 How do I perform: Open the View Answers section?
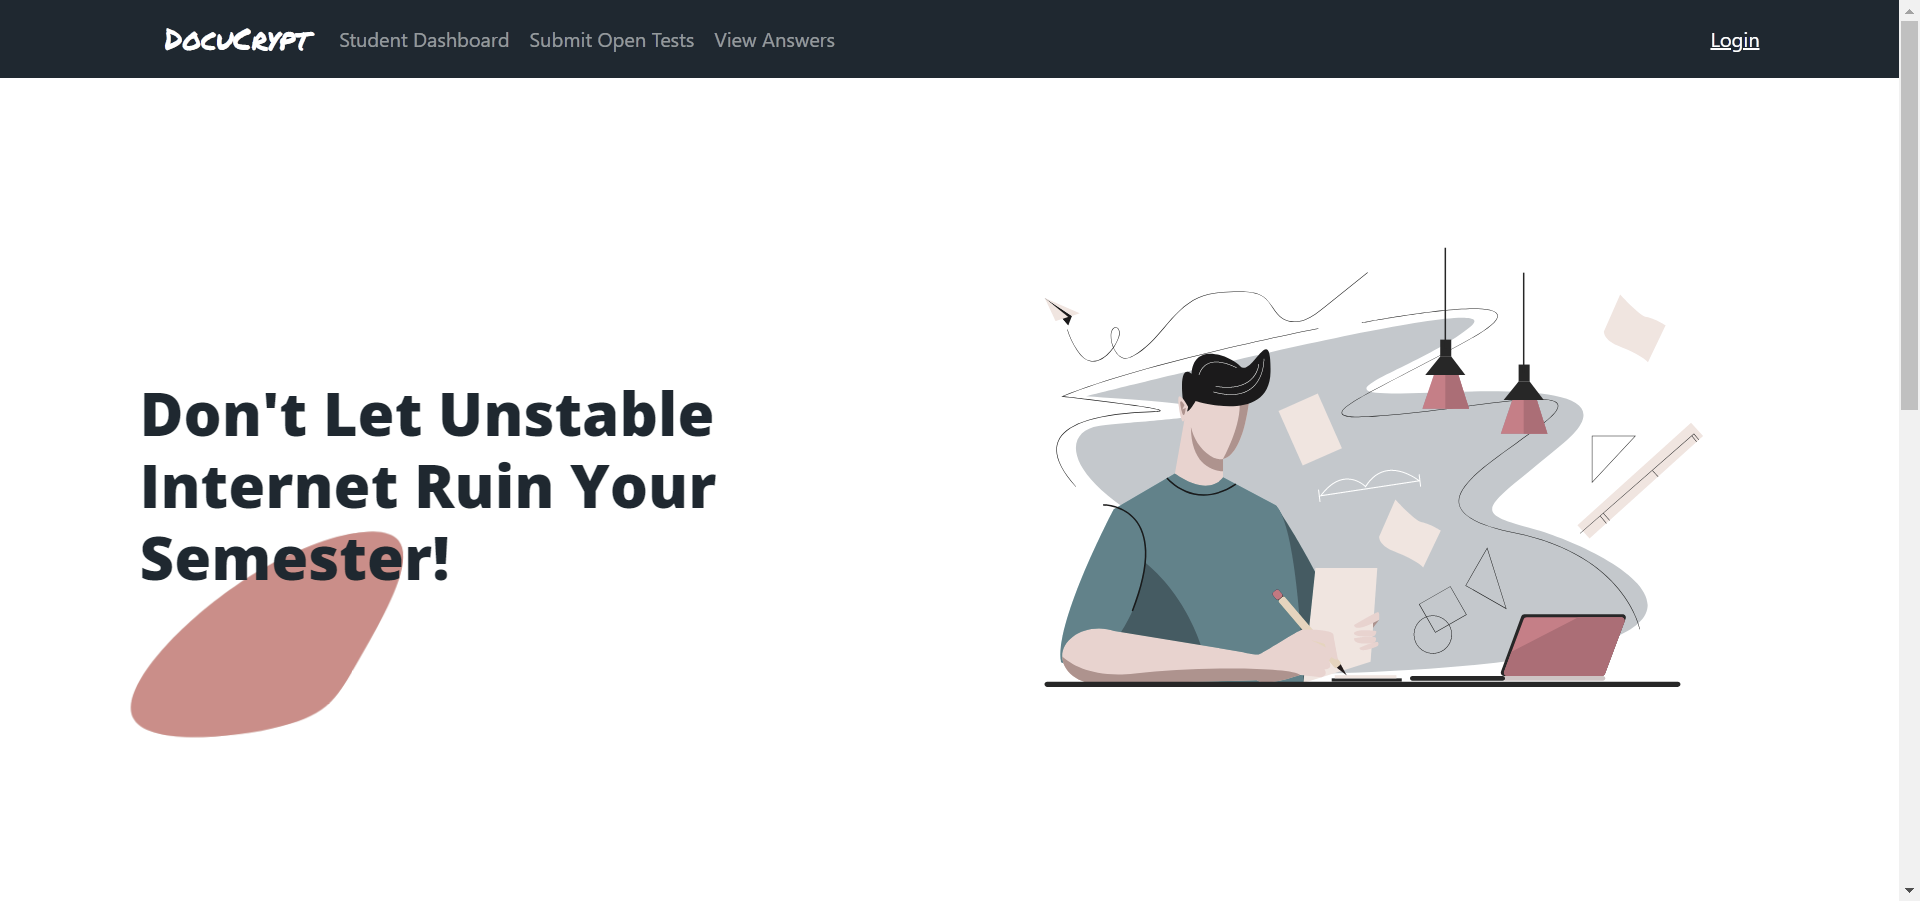pos(774,40)
